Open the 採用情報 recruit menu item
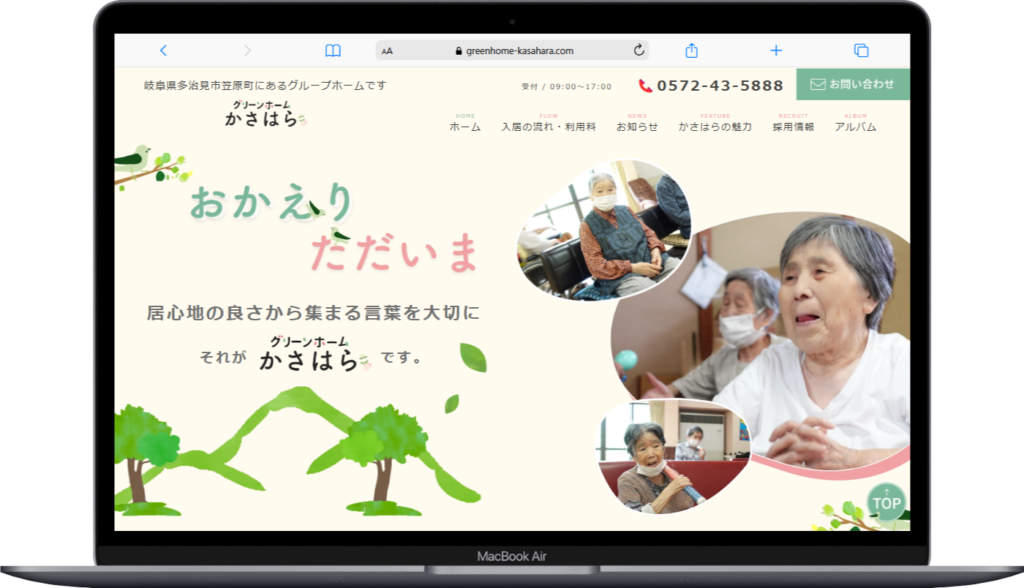Viewport: 1024px width, 588px height. (793, 123)
